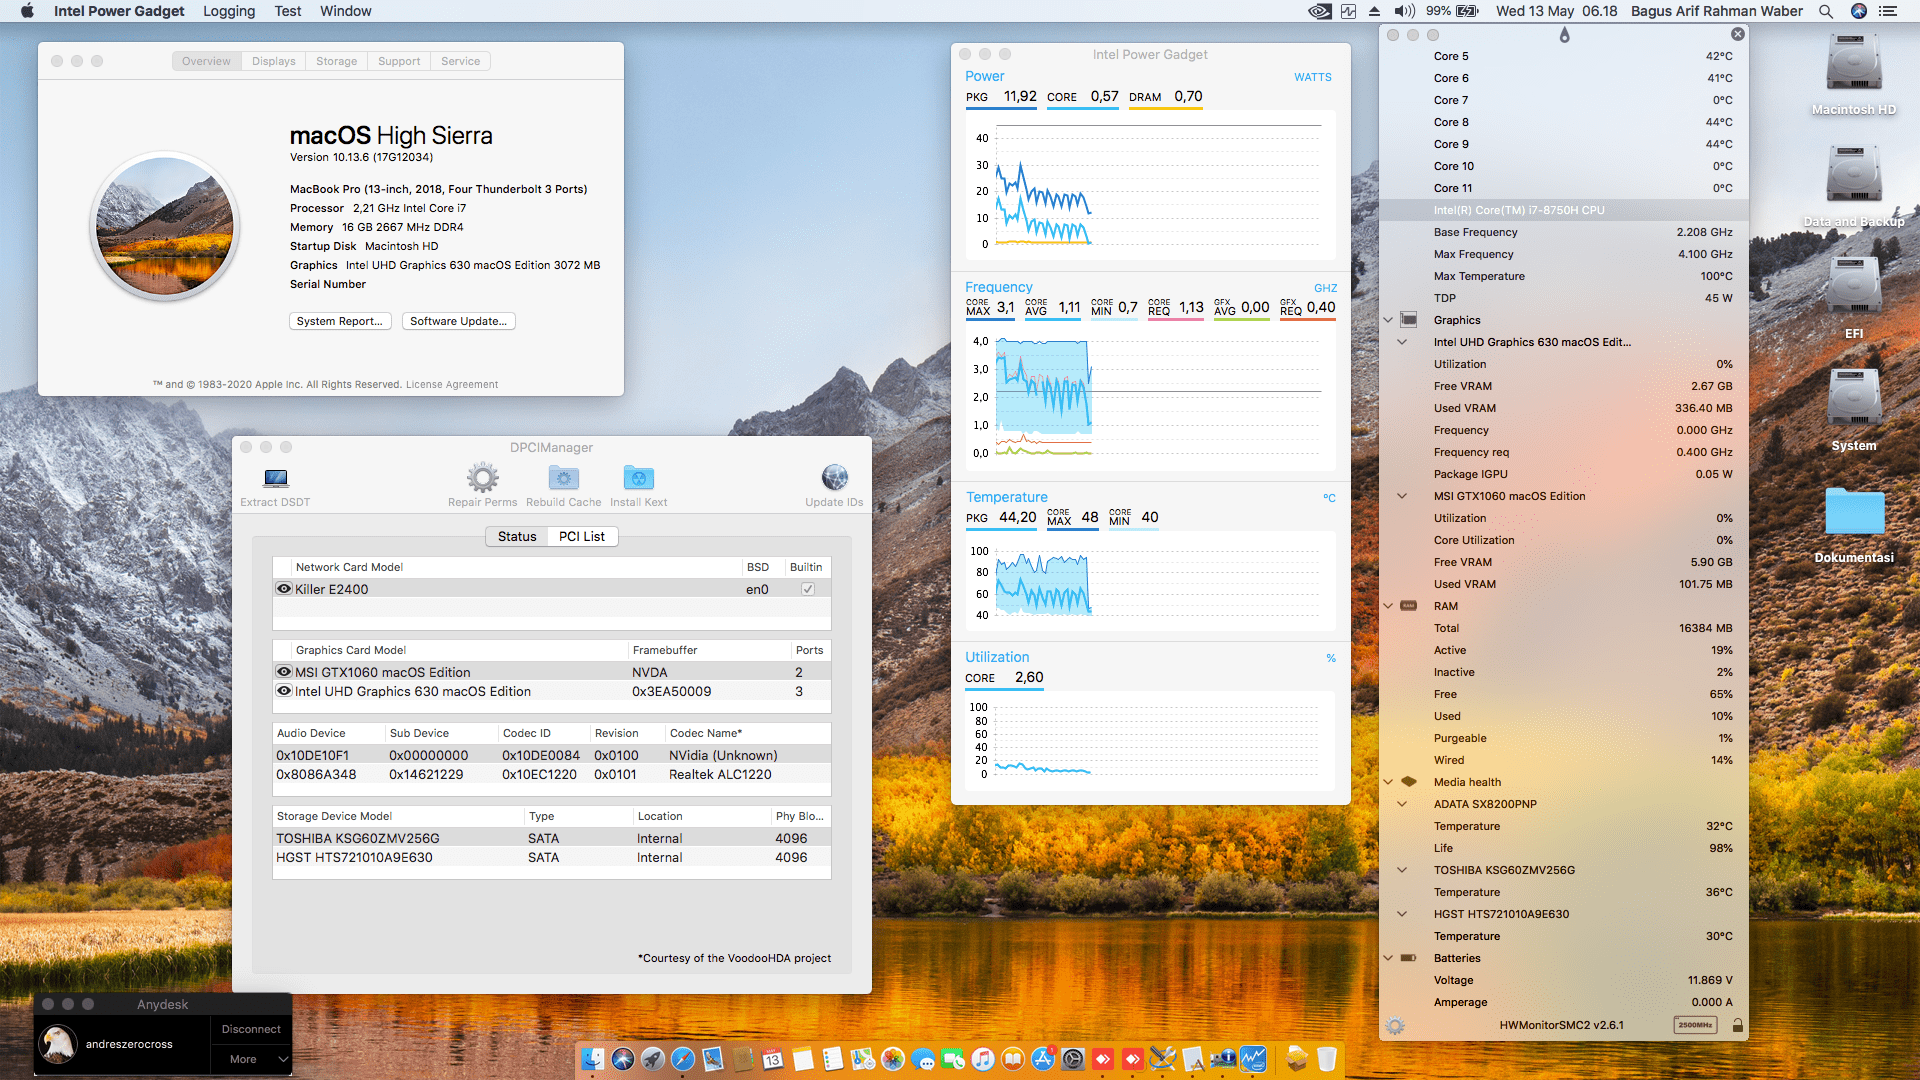Click Extract DSDT icon in DPCIManager
1920x1080 pixels.
coord(276,478)
